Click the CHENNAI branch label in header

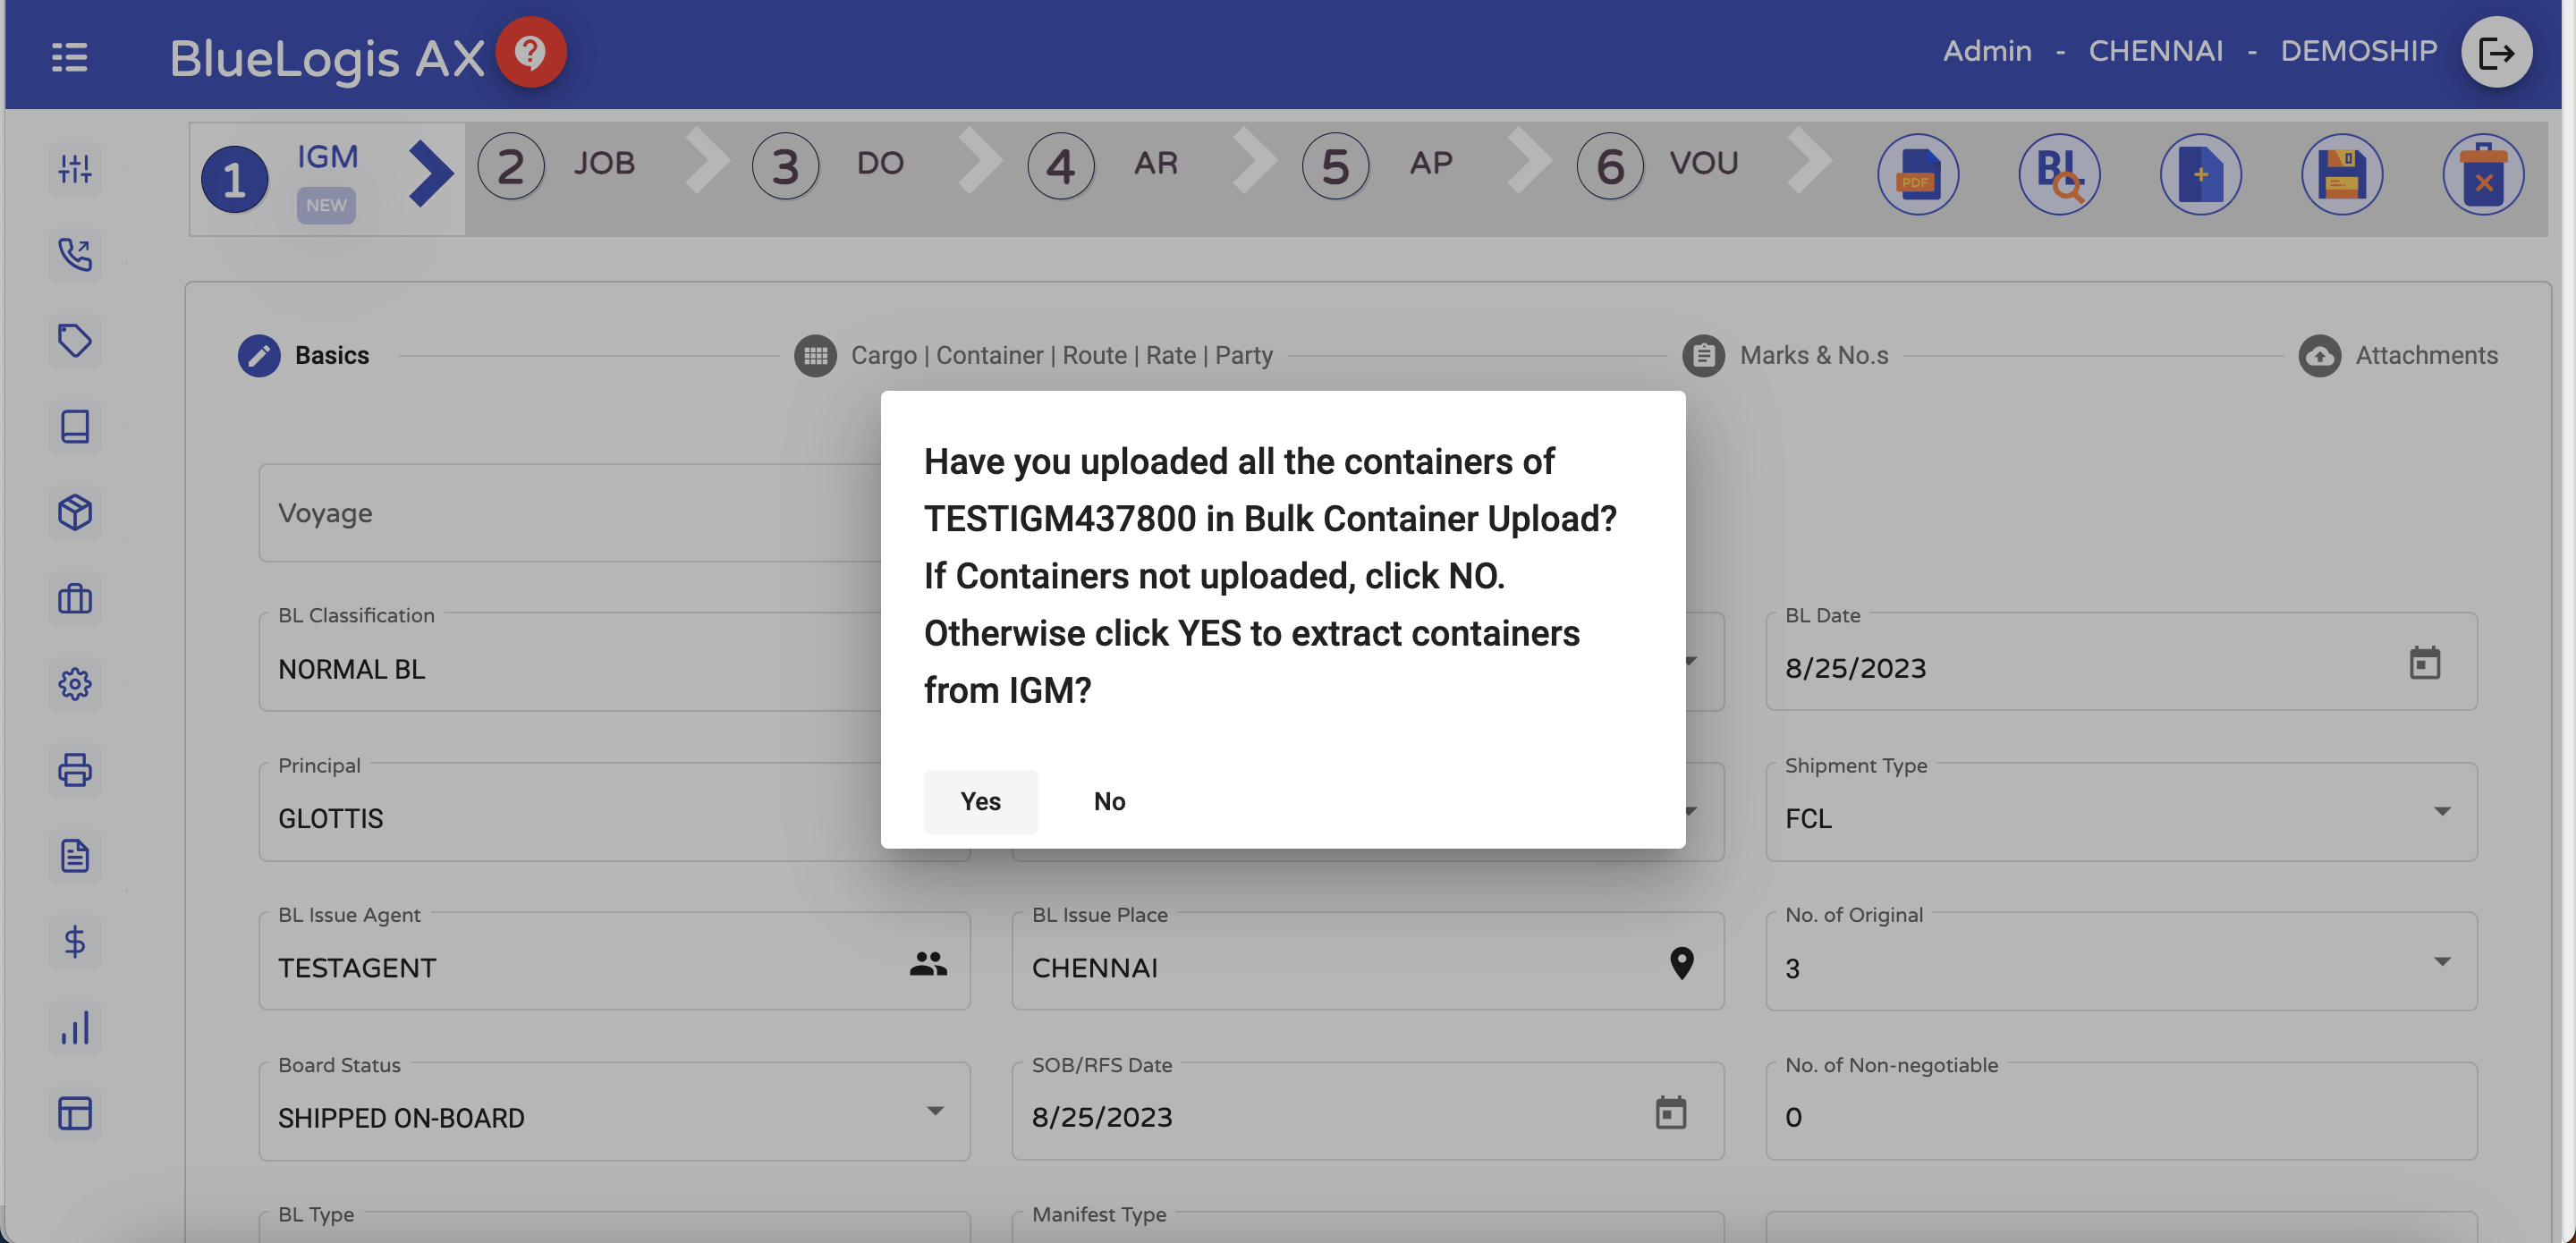click(2155, 50)
